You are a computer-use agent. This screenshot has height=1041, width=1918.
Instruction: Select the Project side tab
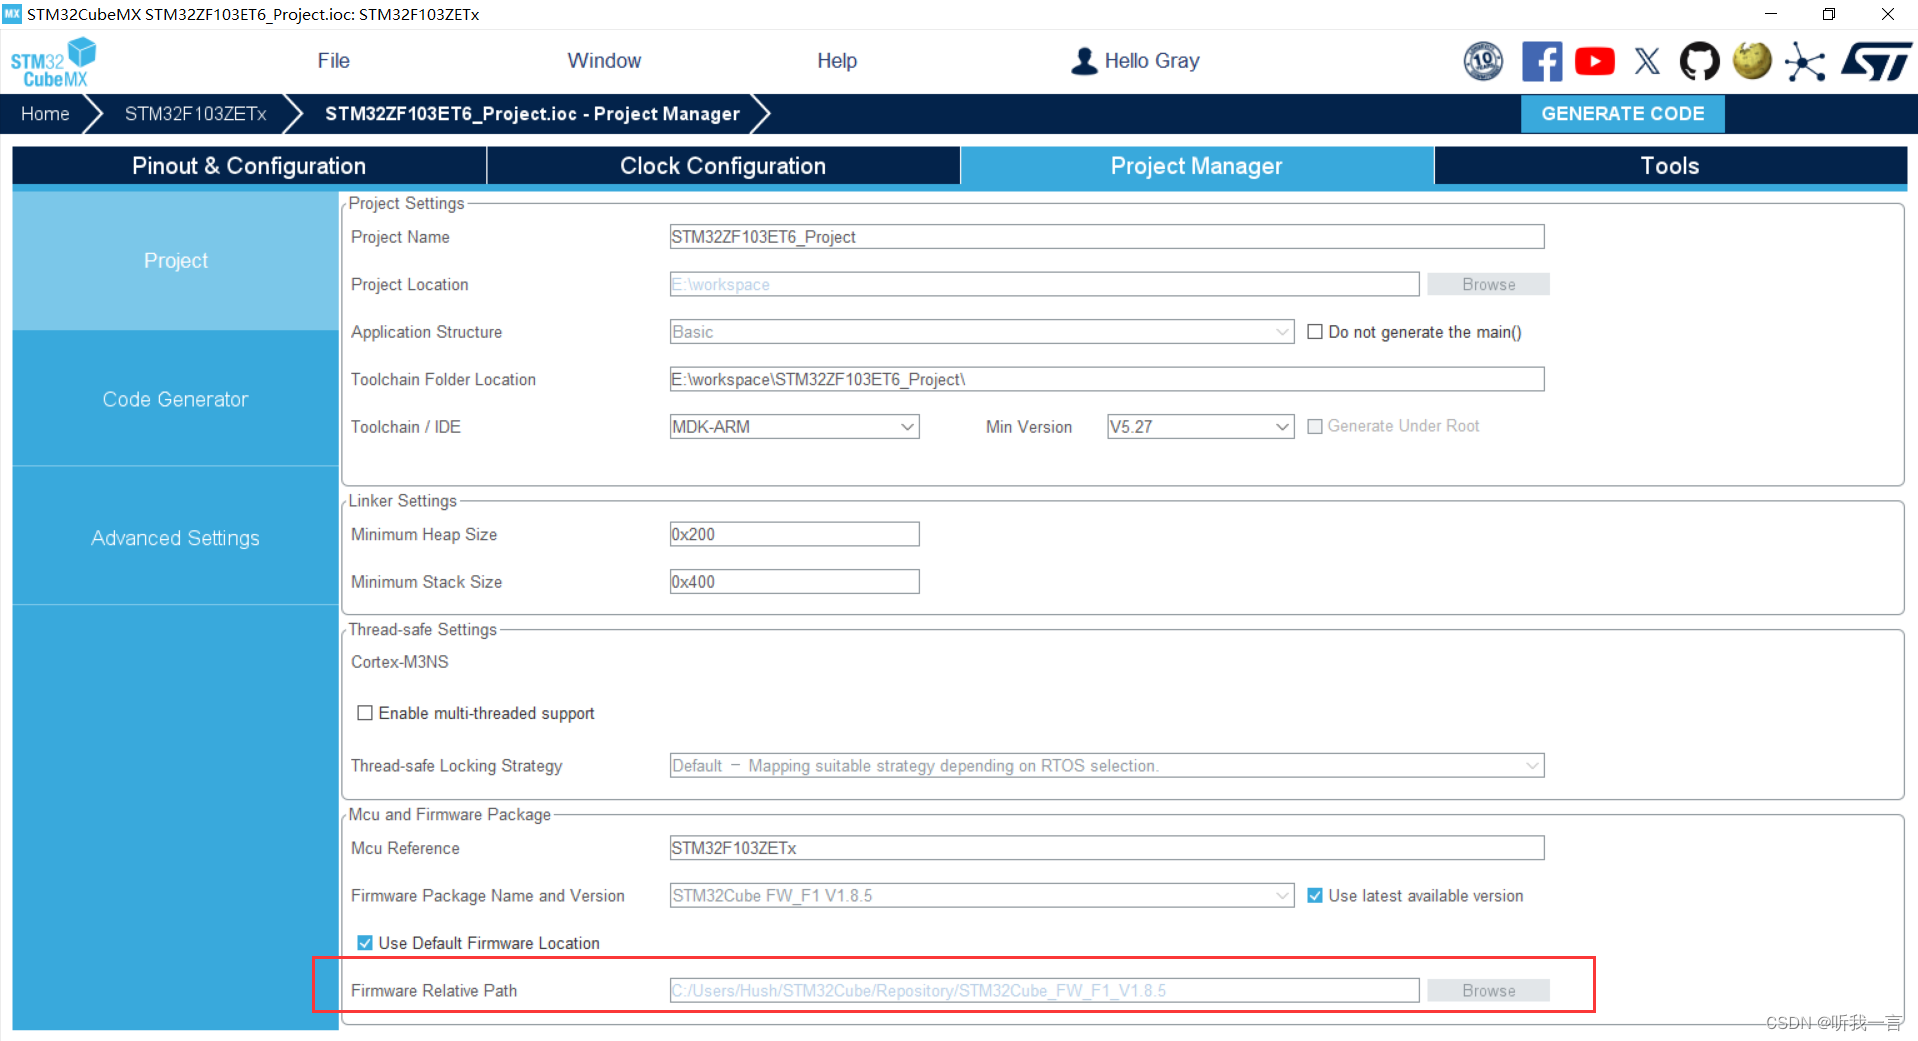pos(176,261)
